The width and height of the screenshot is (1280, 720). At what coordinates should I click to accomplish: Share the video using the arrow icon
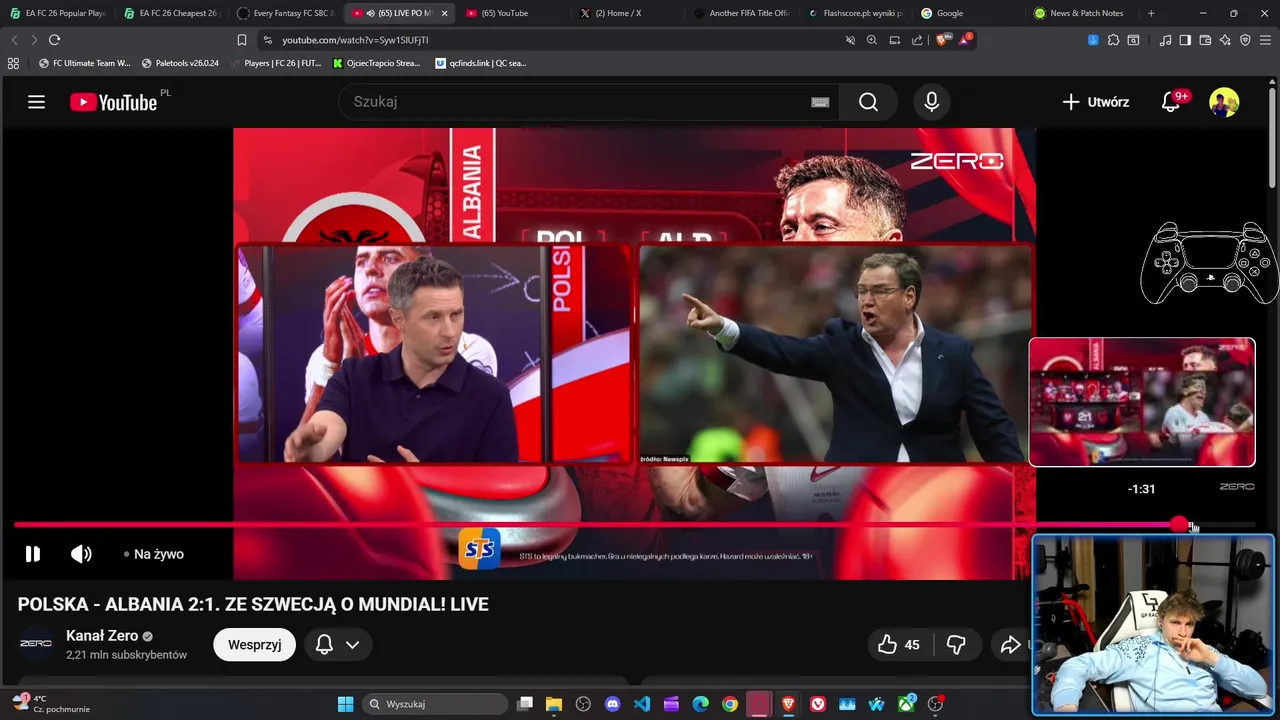click(x=1010, y=645)
